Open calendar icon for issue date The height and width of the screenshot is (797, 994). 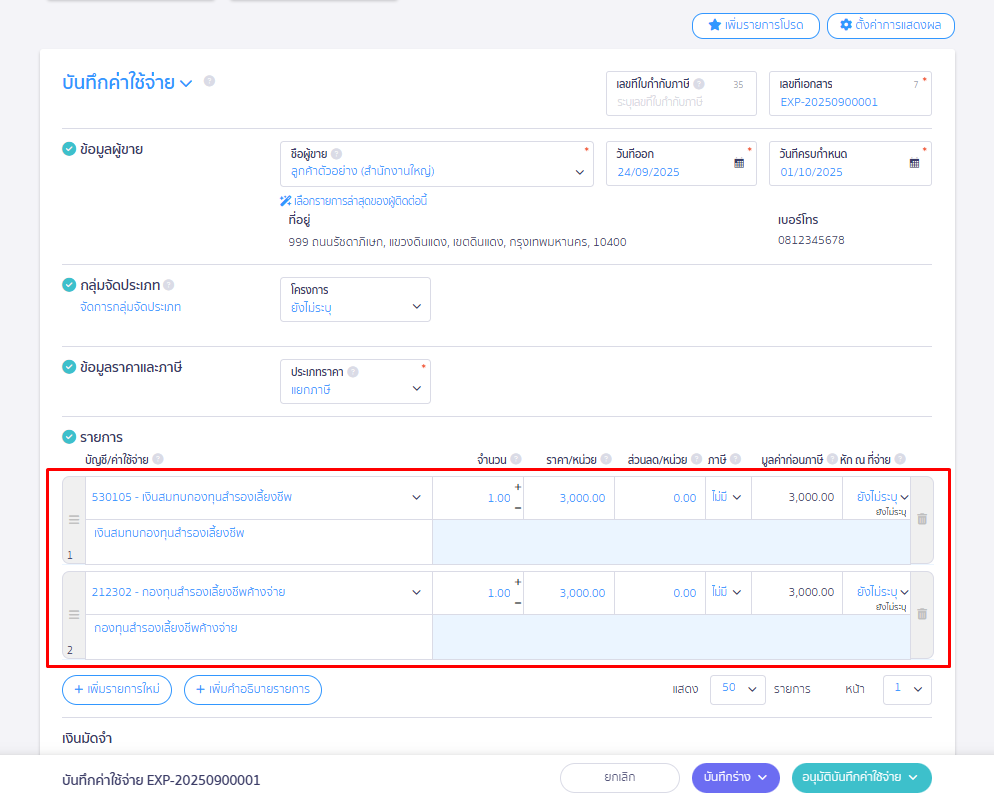(739, 163)
